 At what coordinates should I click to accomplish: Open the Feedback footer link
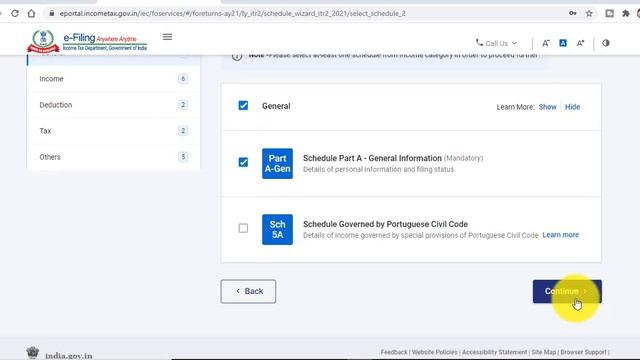[x=394, y=352]
